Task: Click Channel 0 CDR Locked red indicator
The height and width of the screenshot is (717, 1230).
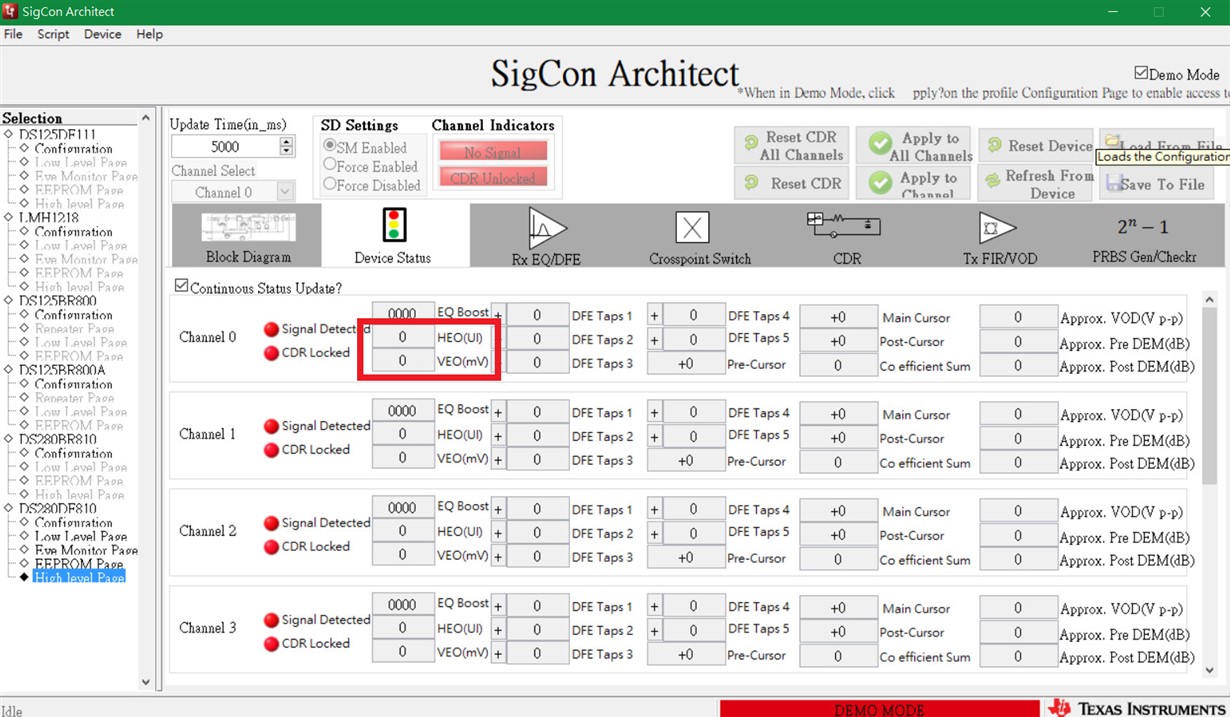Action: (x=271, y=353)
